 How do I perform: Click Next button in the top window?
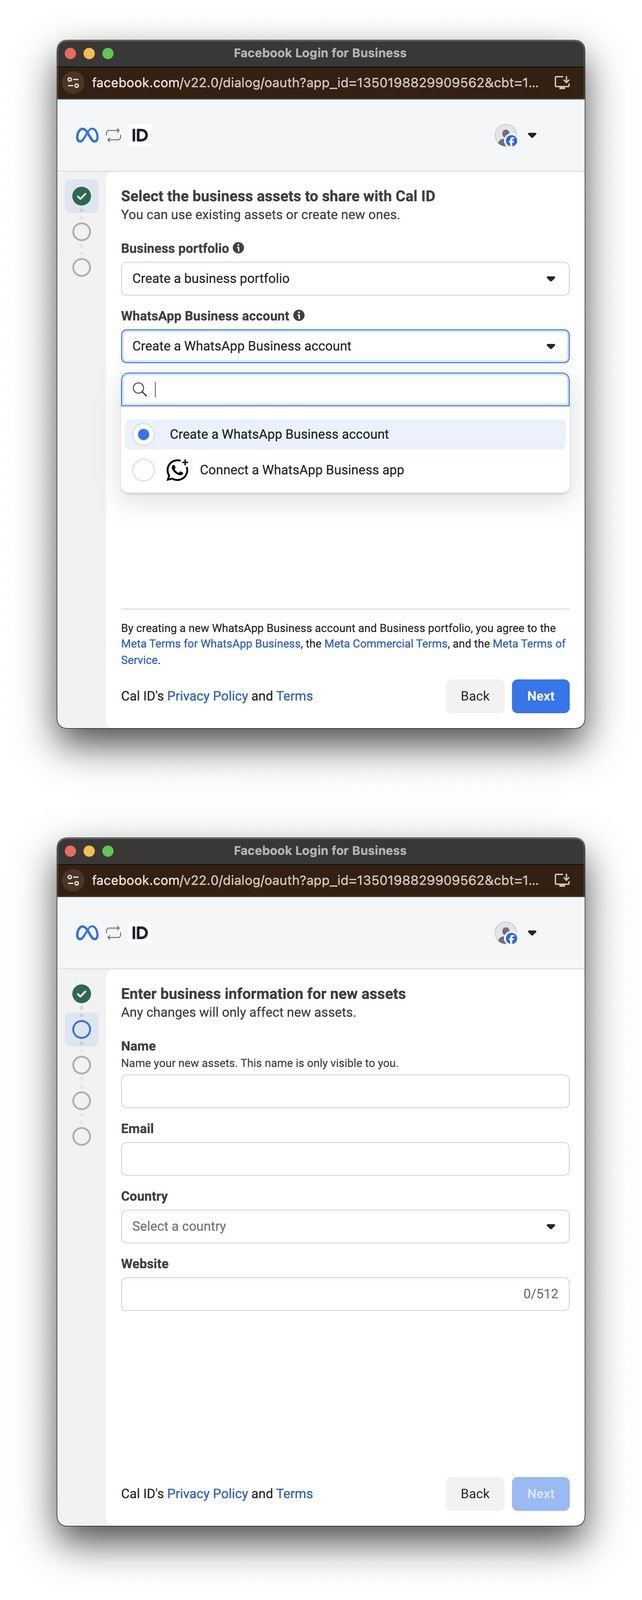(x=541, y=697)
